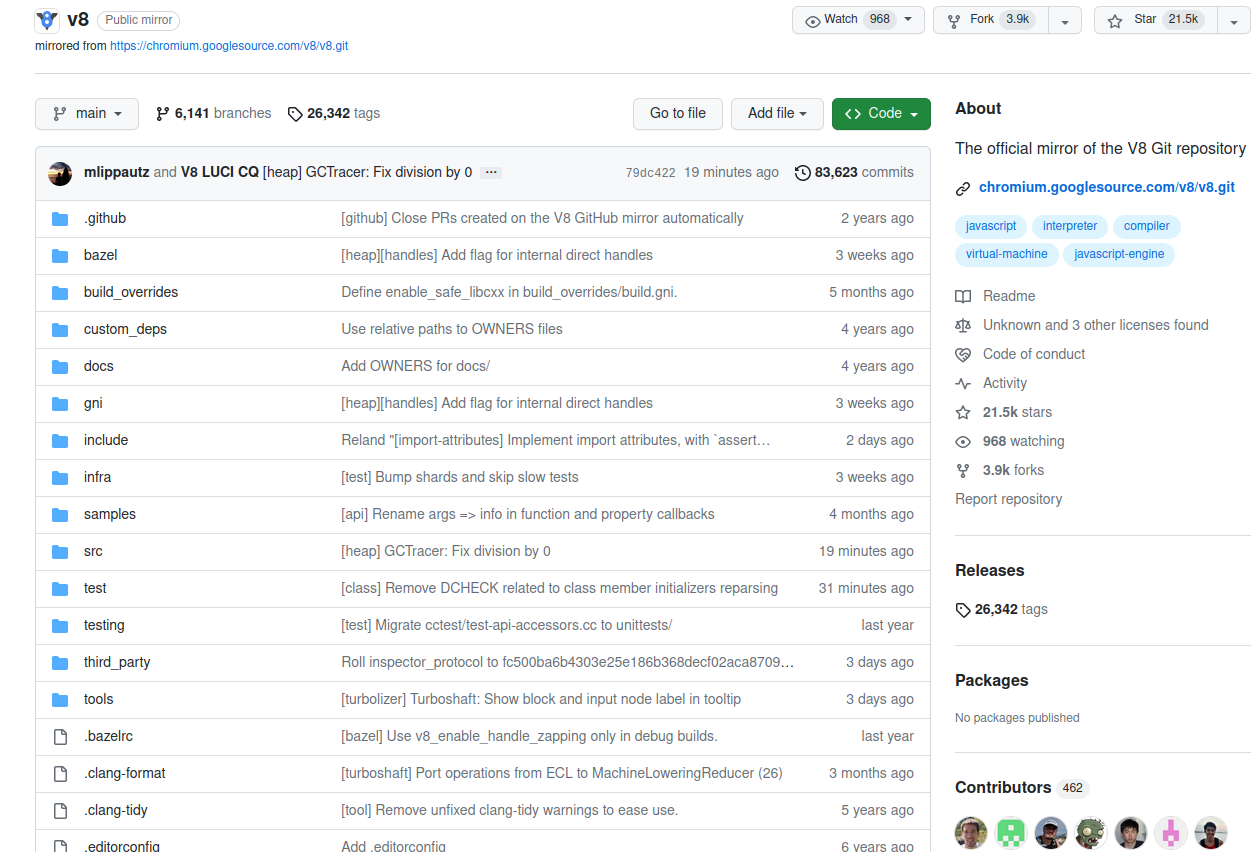Open the Add file dropdown

(x=777, y=114)
